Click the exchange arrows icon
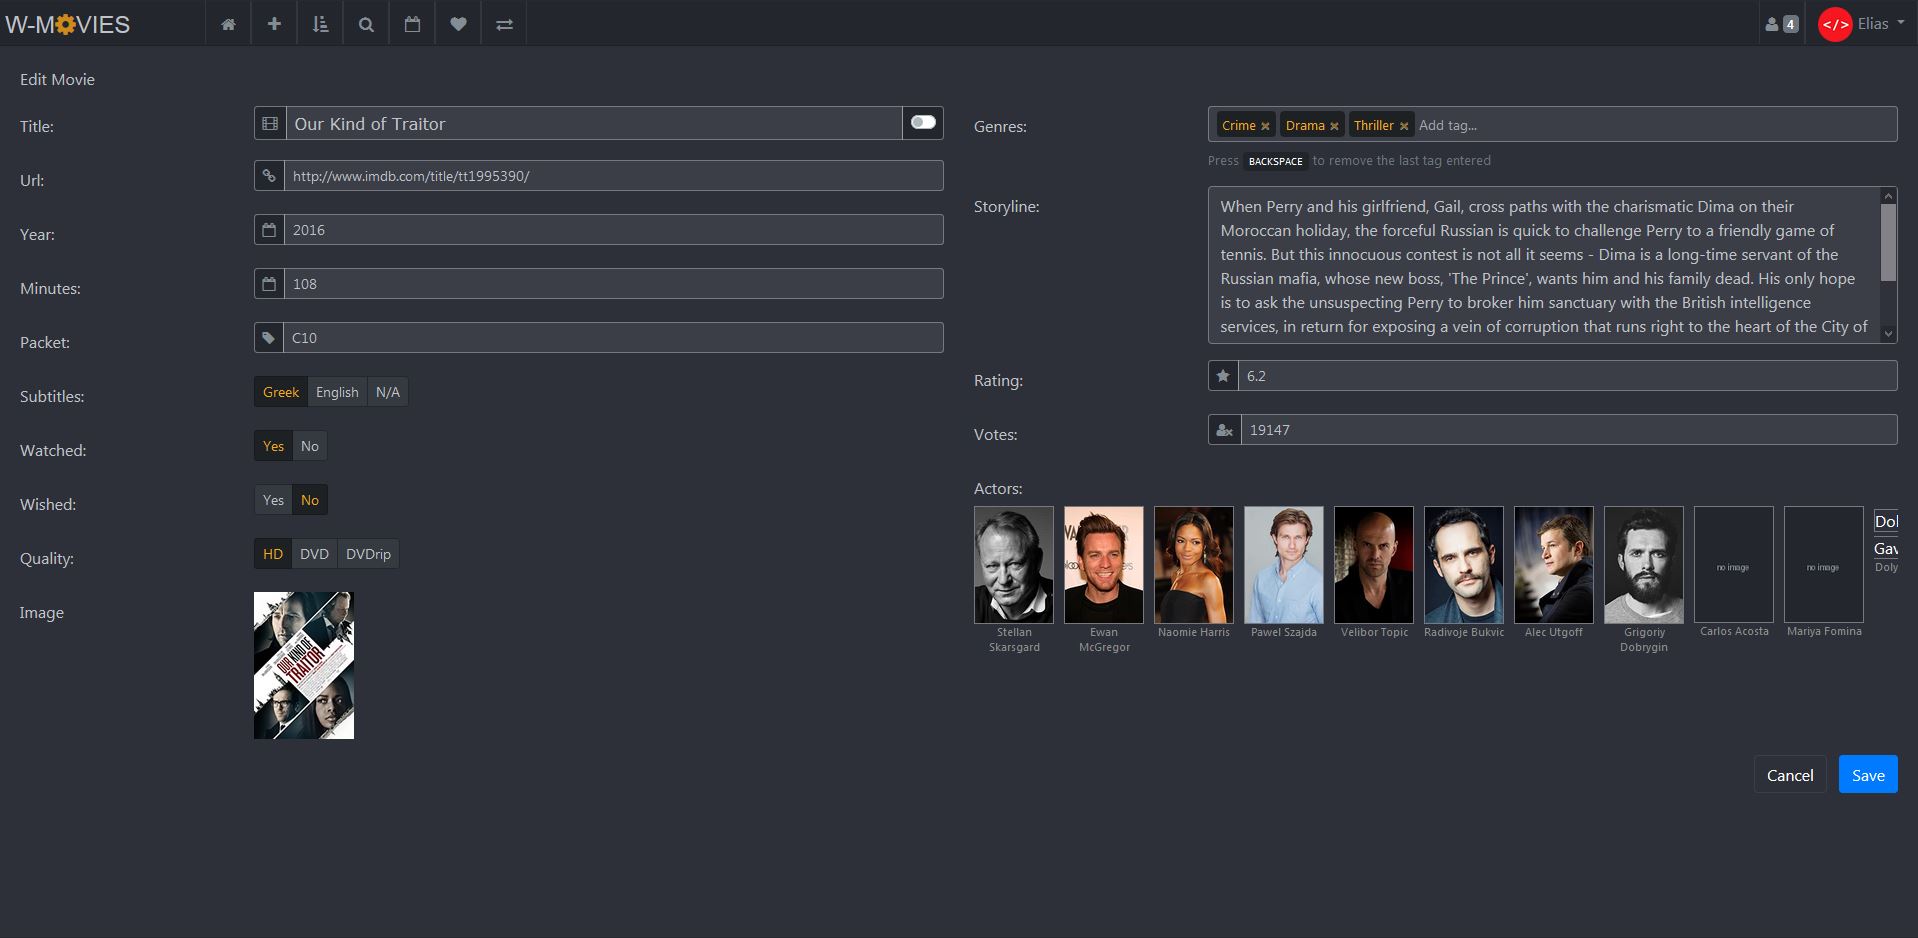The image size is (1918, 938). point(504,24)
